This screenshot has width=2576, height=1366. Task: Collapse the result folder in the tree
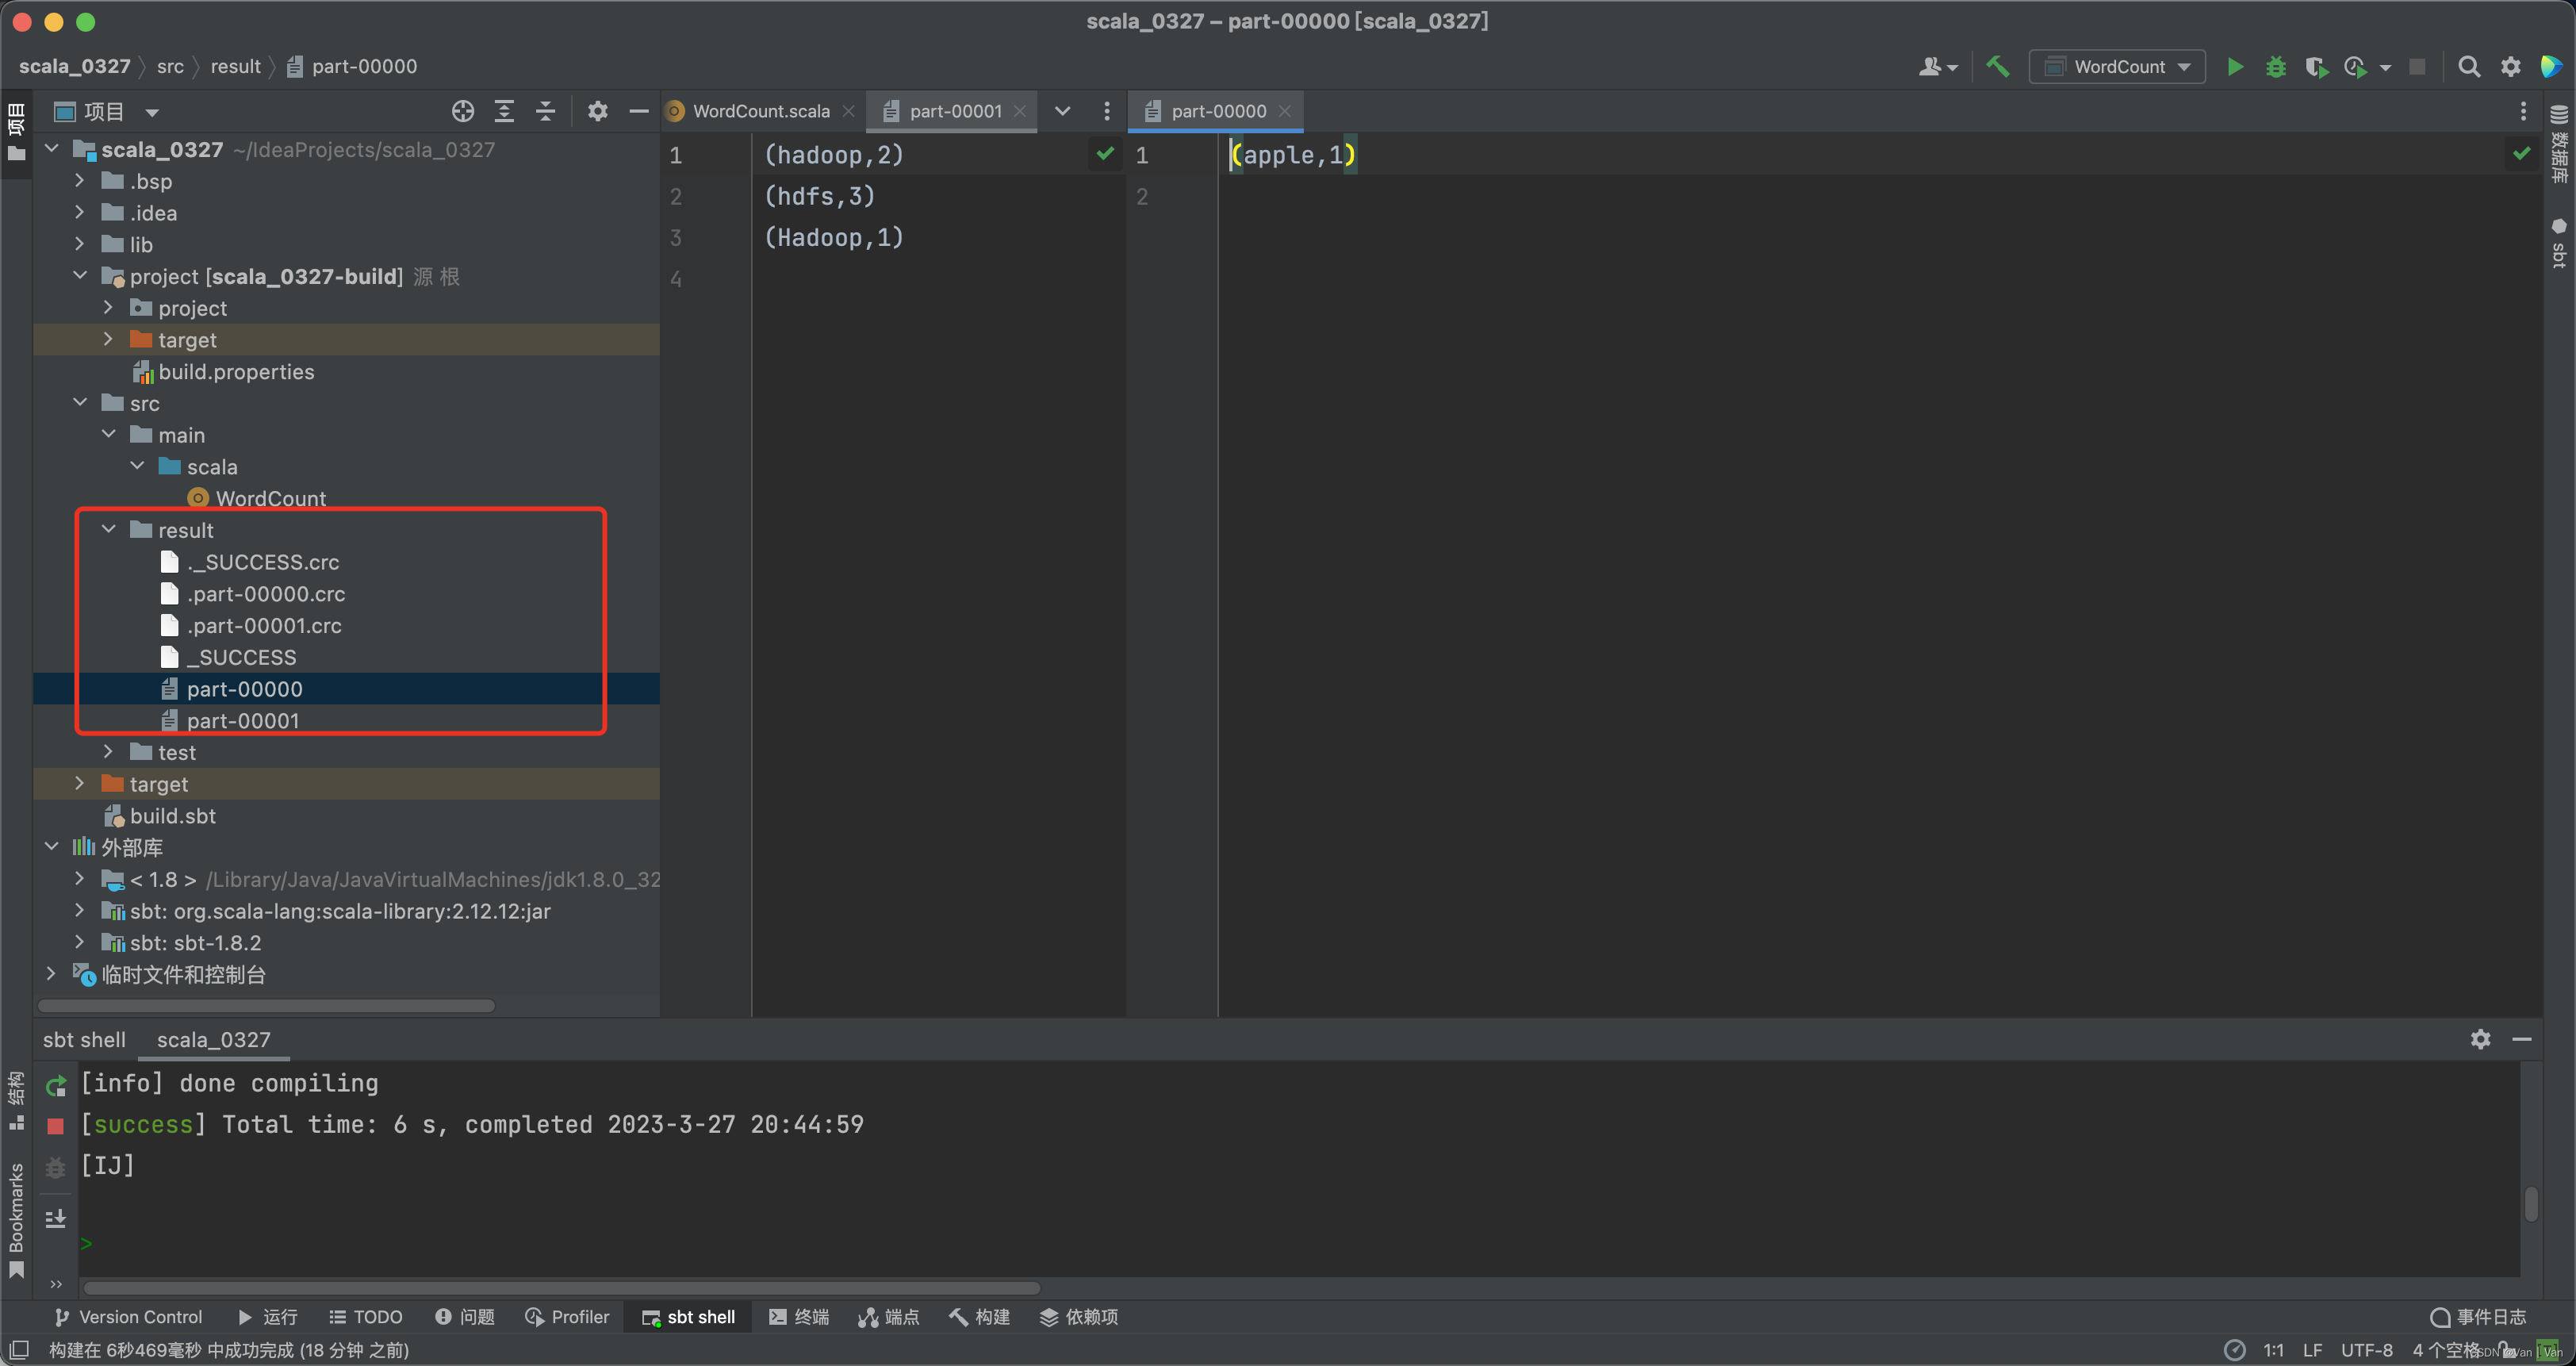point(109,530)
